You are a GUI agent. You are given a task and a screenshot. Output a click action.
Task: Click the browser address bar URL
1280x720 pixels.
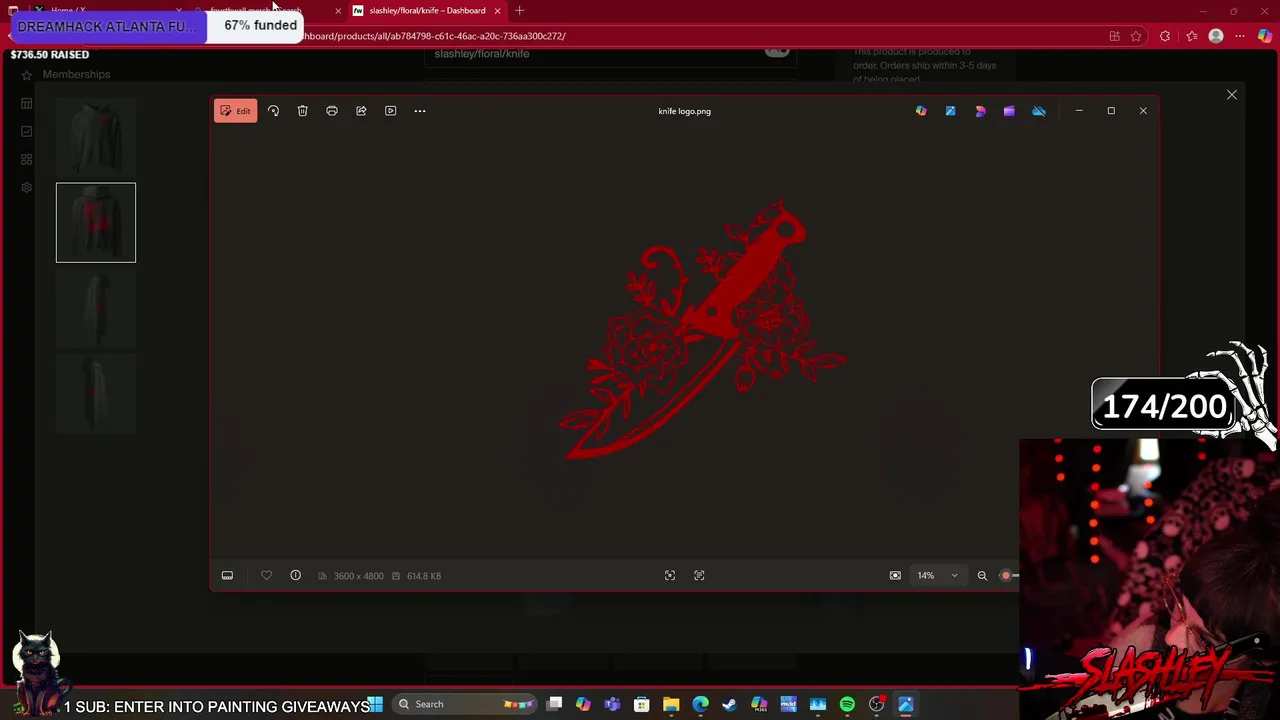pos(434,36)
